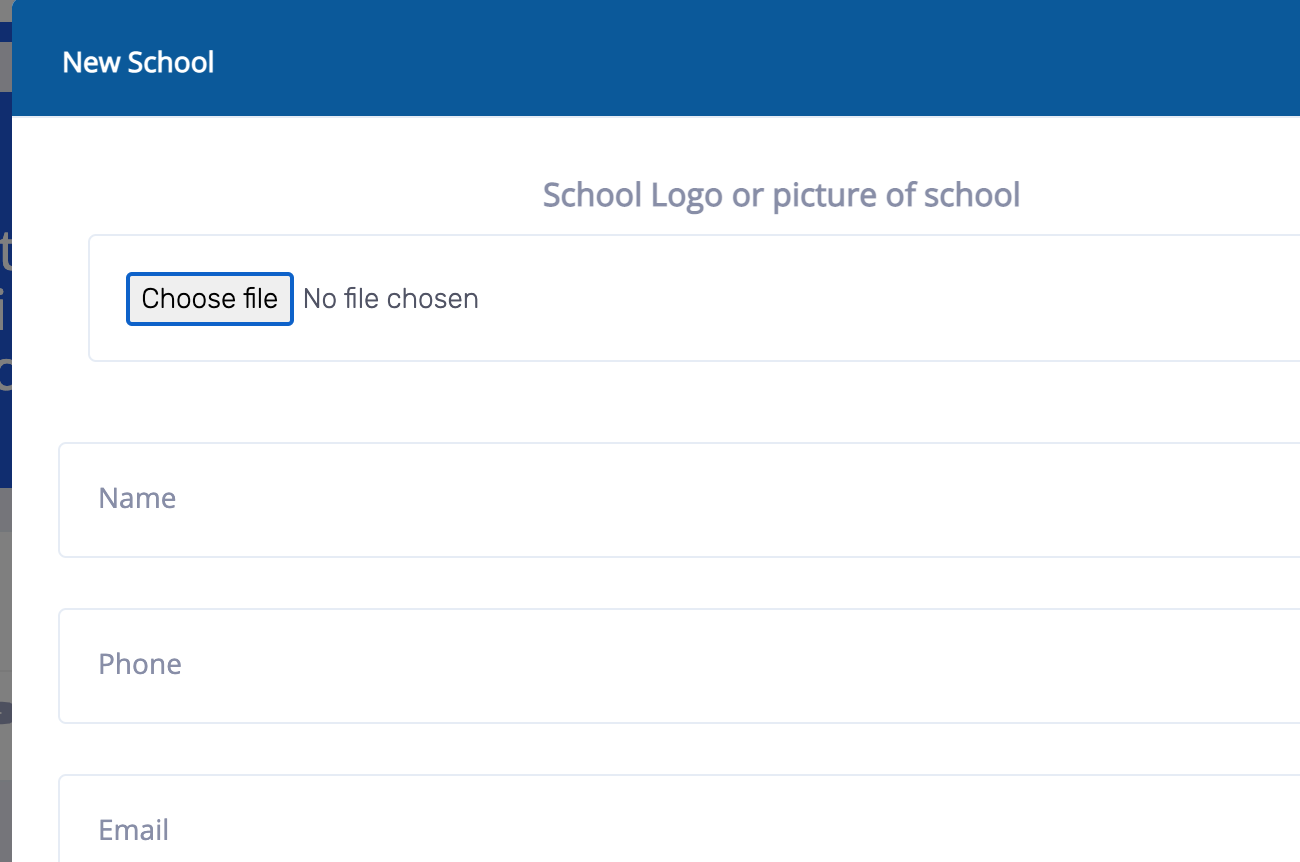Click the "Phone" placeholder label

140,664
